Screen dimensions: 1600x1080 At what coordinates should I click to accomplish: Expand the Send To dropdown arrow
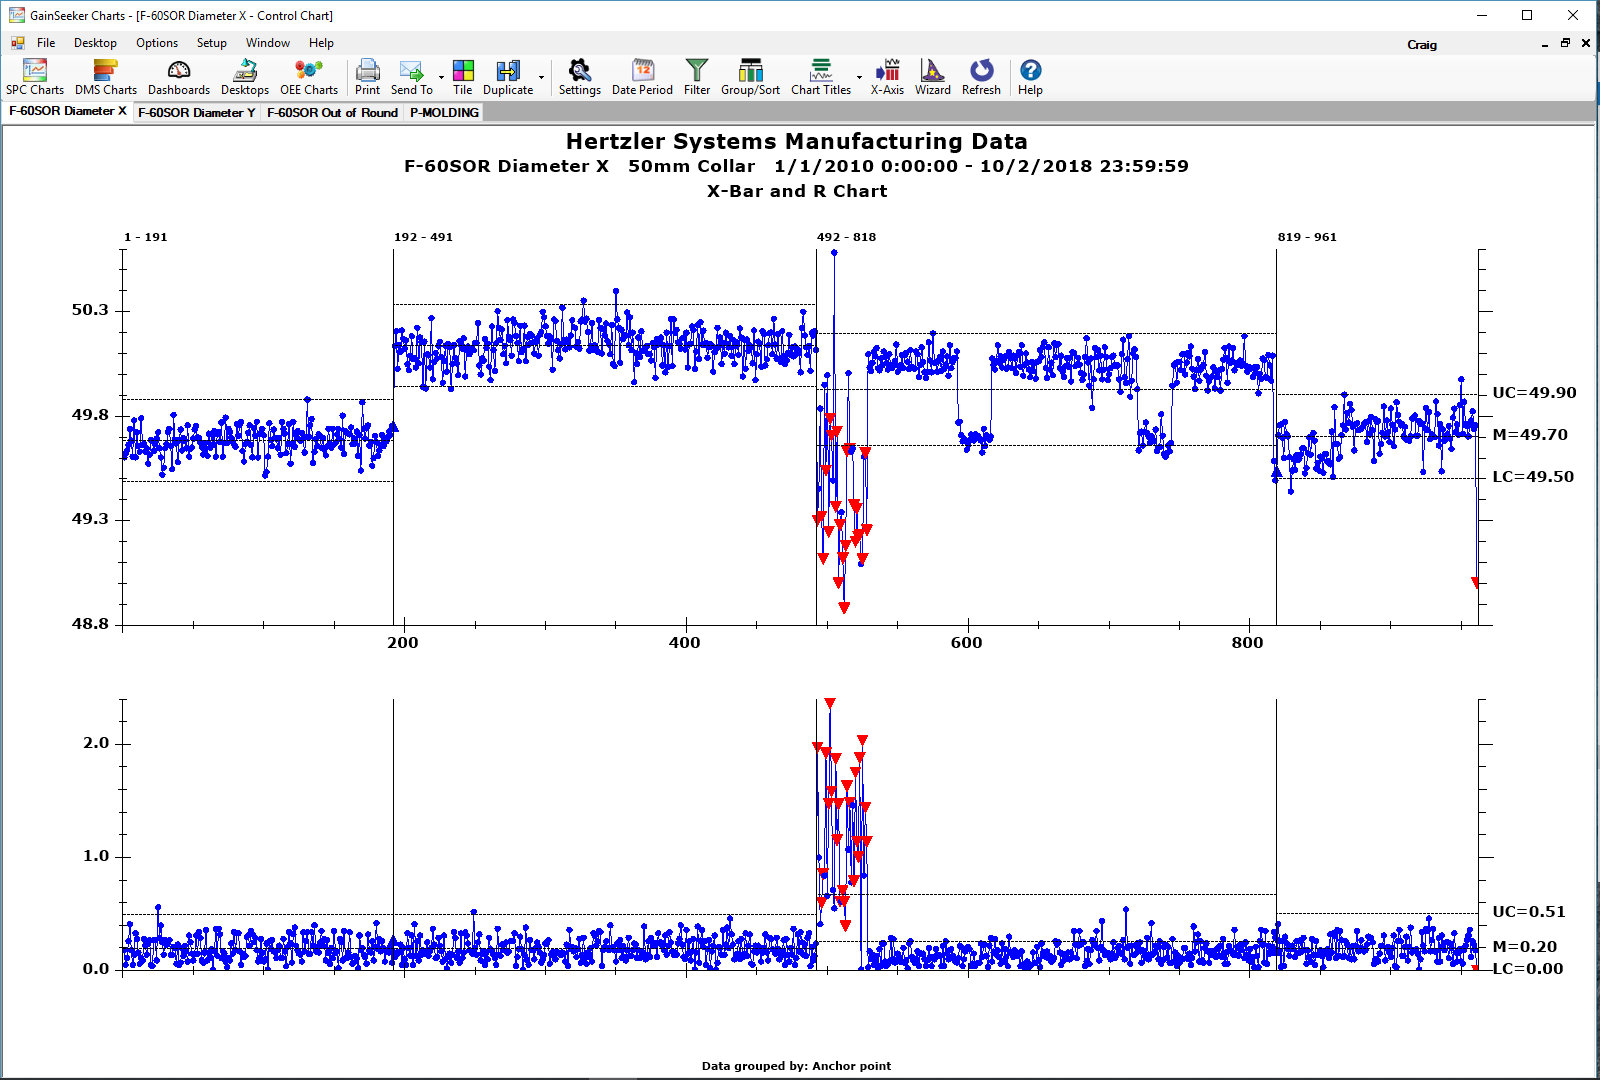(441, 77)
